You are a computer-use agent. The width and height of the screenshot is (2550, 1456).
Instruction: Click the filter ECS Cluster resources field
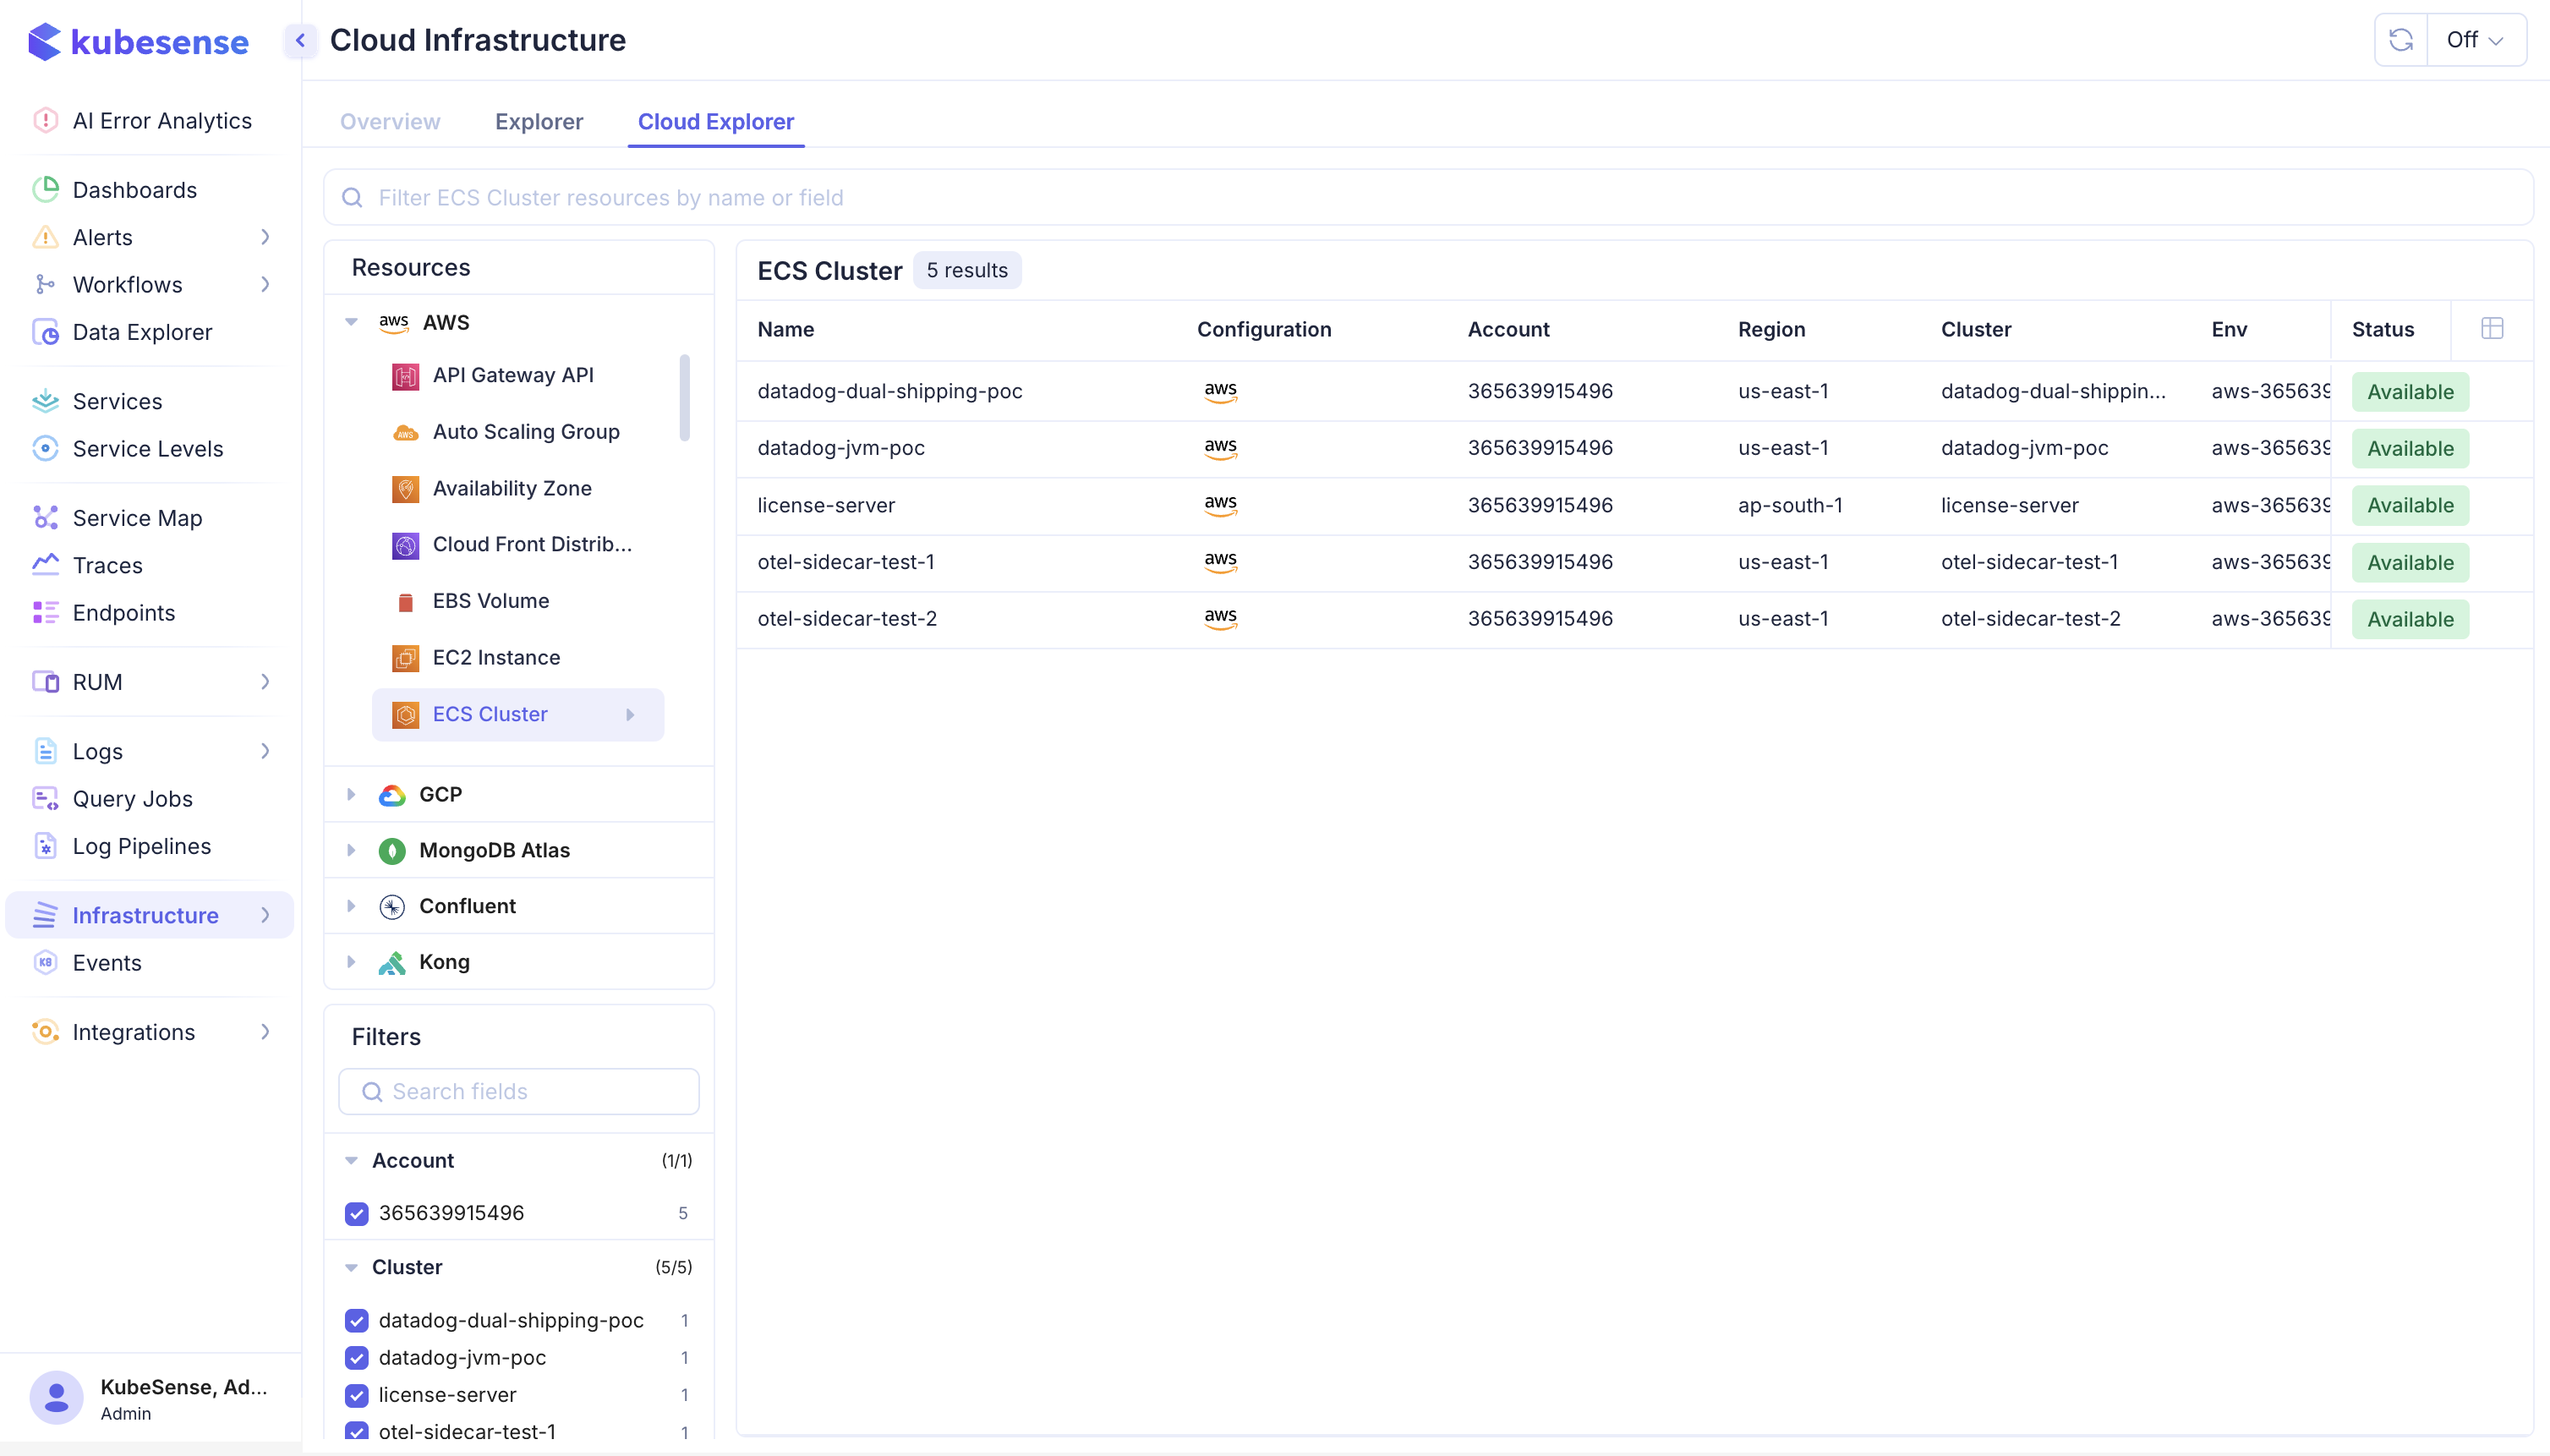tap(1428, 198)
